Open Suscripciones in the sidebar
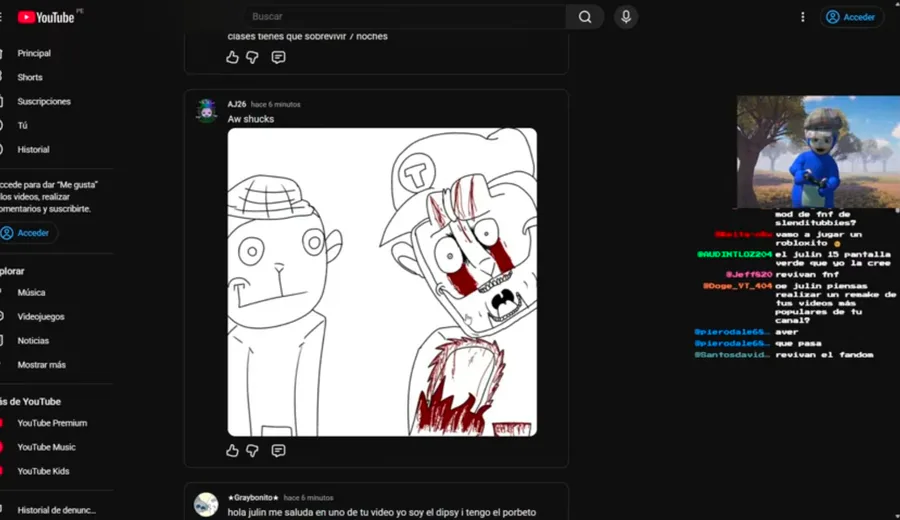Image resolution: width=900 pixels, height=520 pixels. pos(44,101)
